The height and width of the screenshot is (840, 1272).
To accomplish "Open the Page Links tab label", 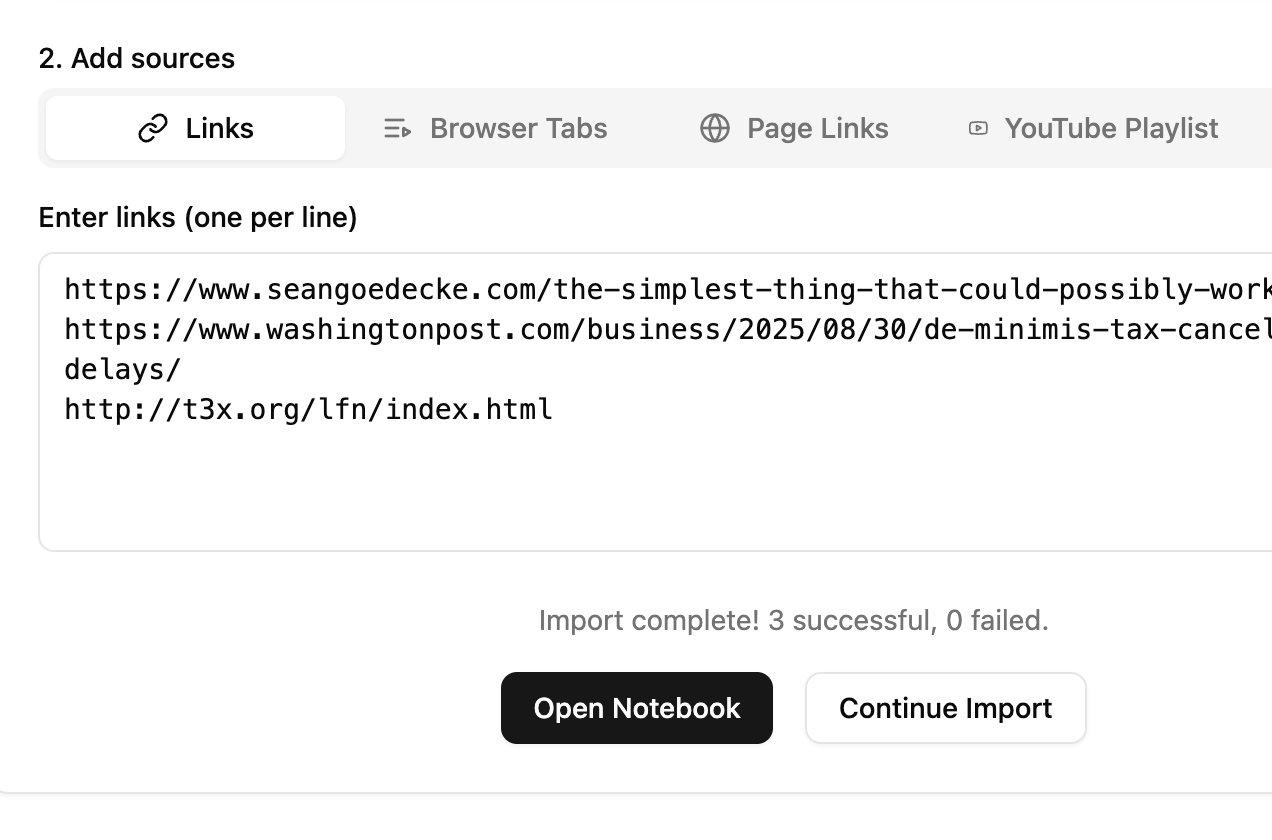I will pyautogui.click(x=817, y=129).
